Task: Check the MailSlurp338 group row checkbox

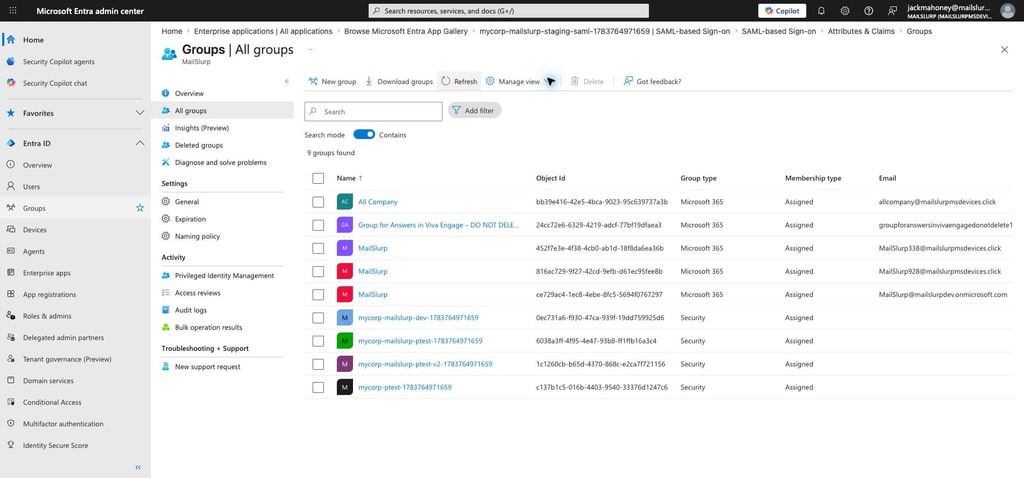Action: 318,248
